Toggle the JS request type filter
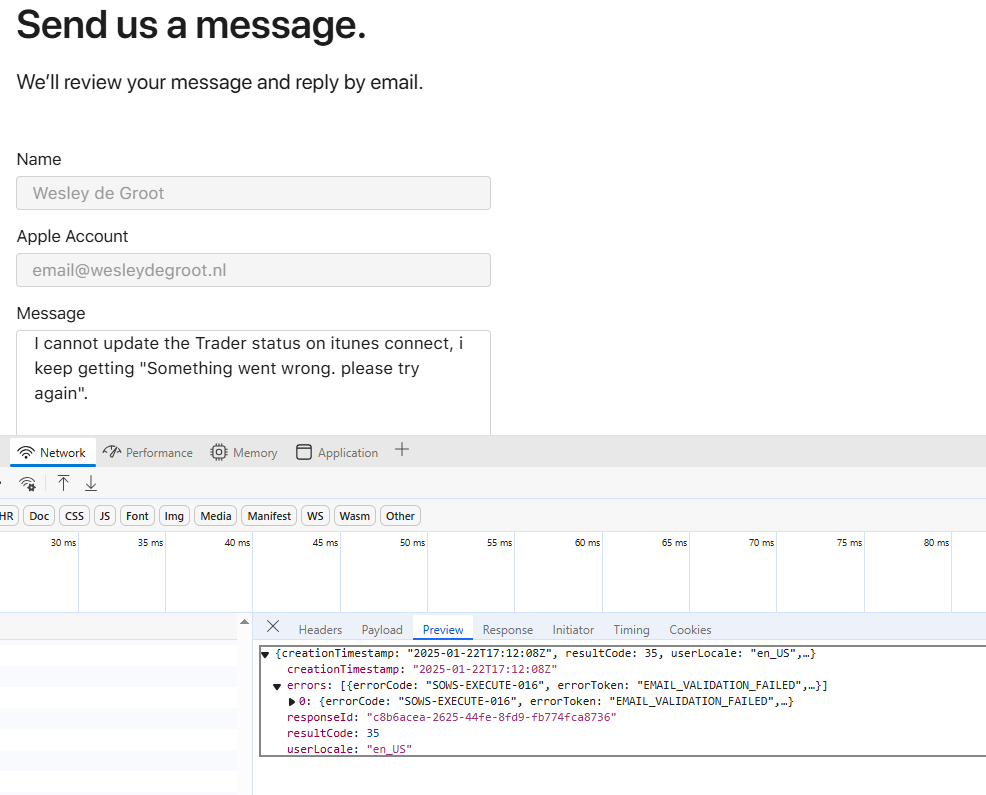This screenshot has height=795, width=986. 105,516
